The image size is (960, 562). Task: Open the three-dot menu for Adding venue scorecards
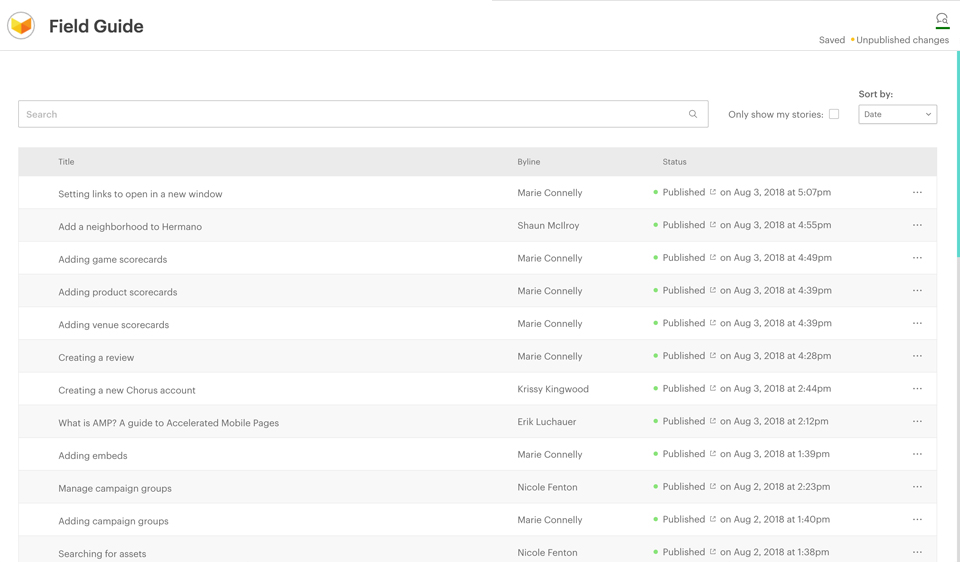(x=917, y=323)
